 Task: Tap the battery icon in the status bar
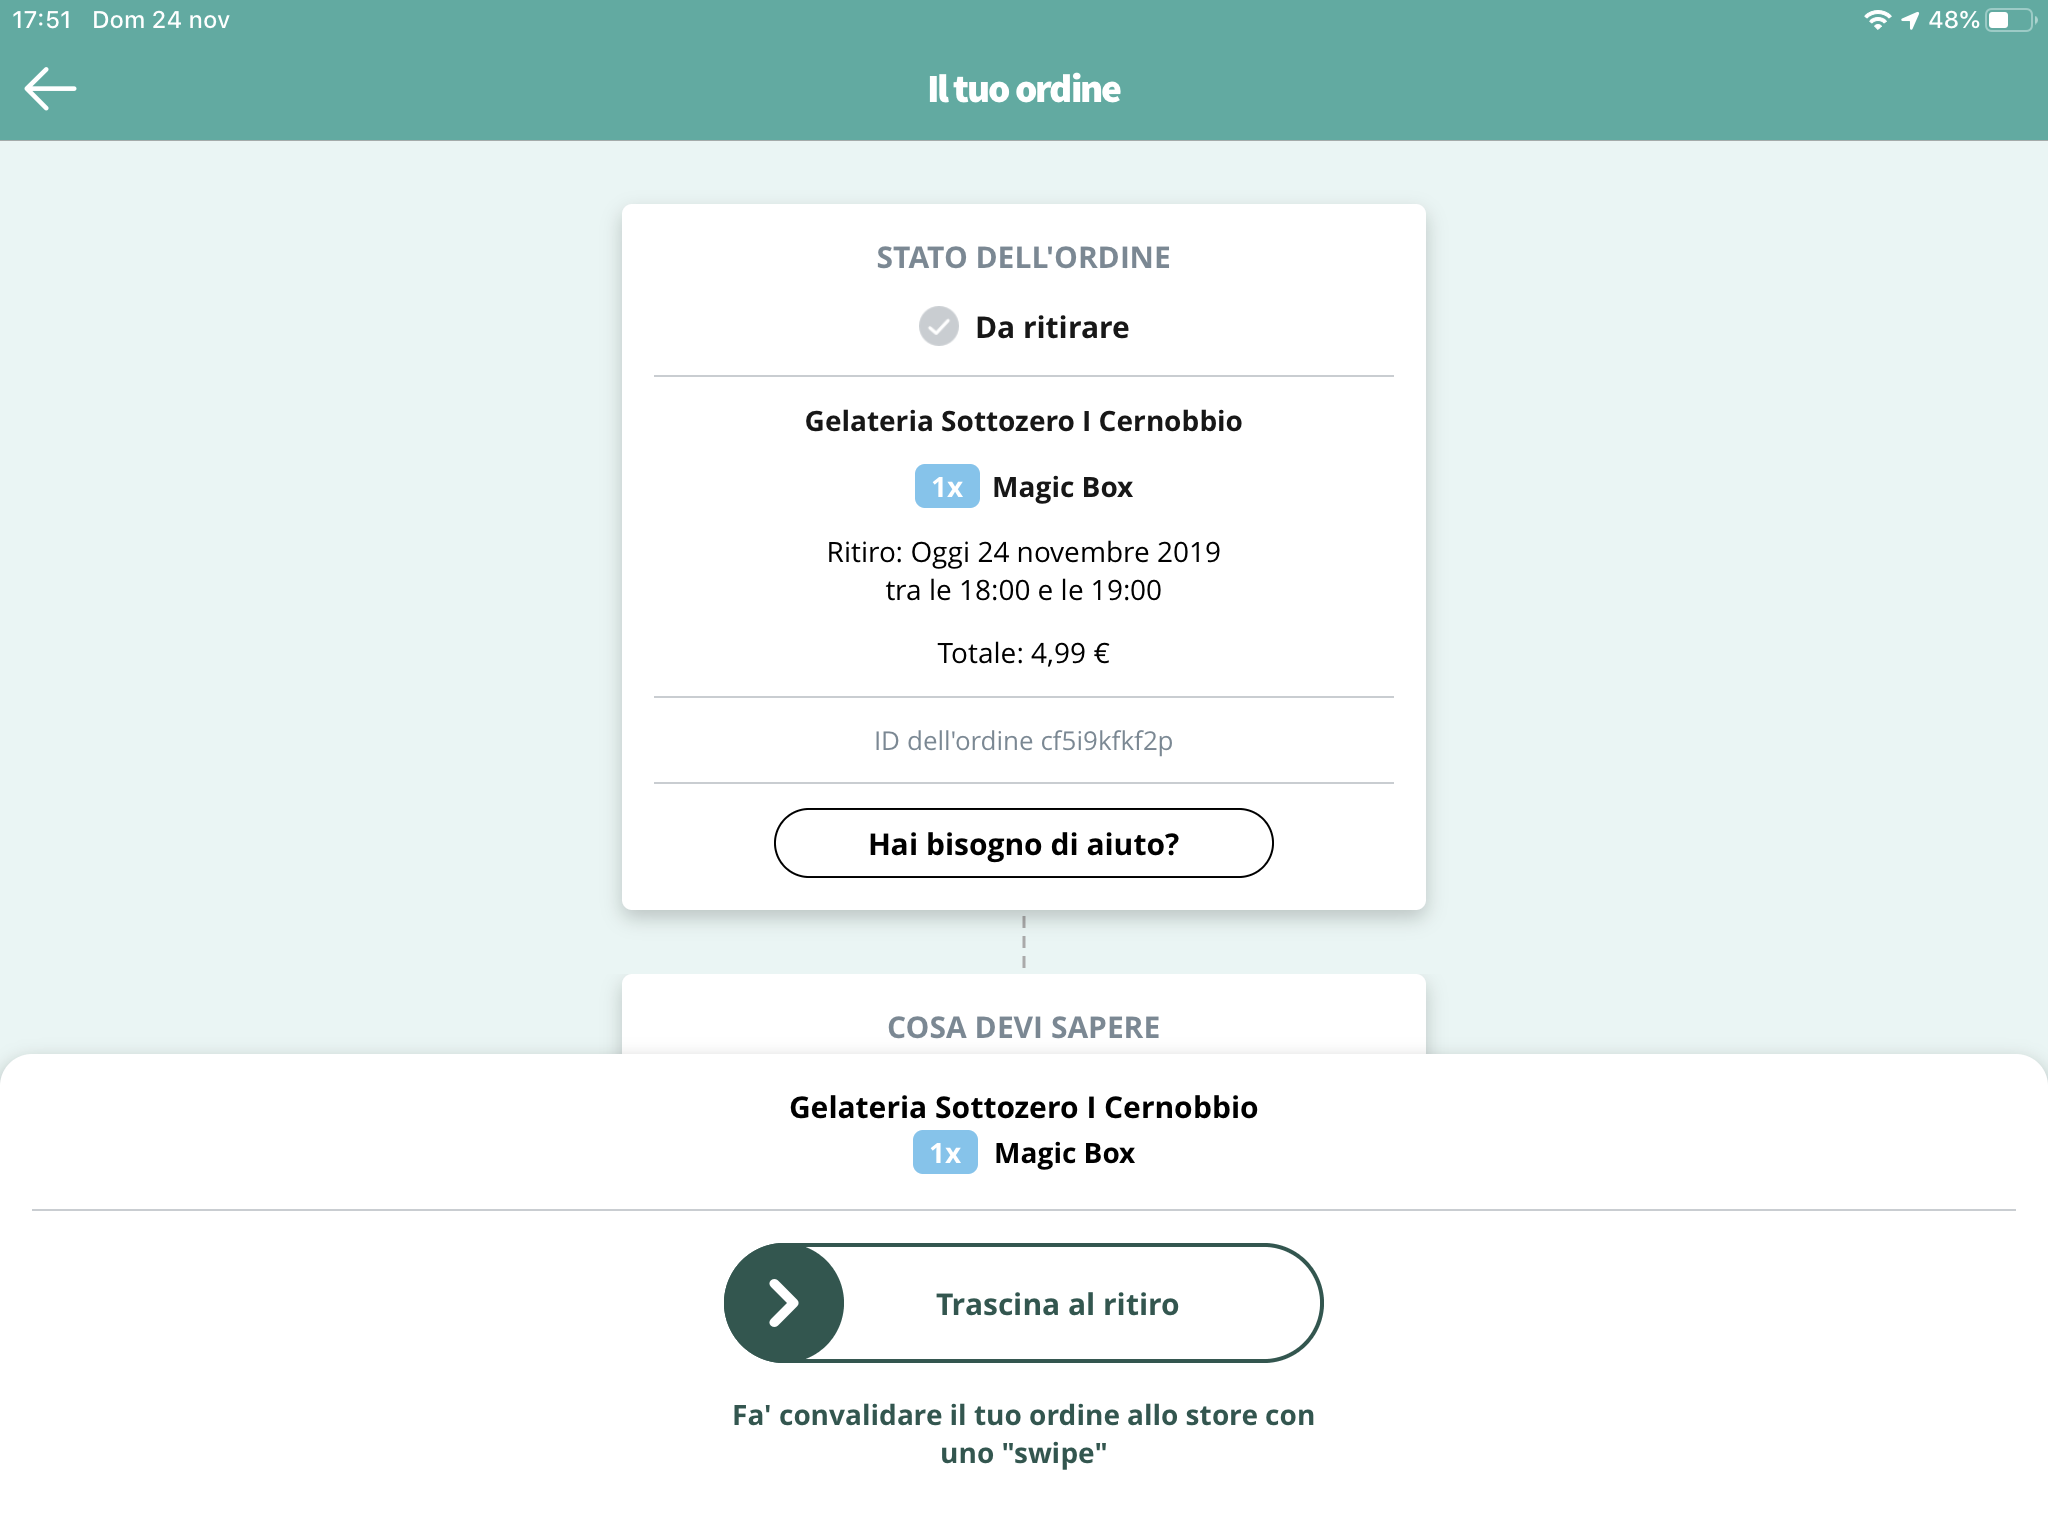click(x=2008, y=20)
